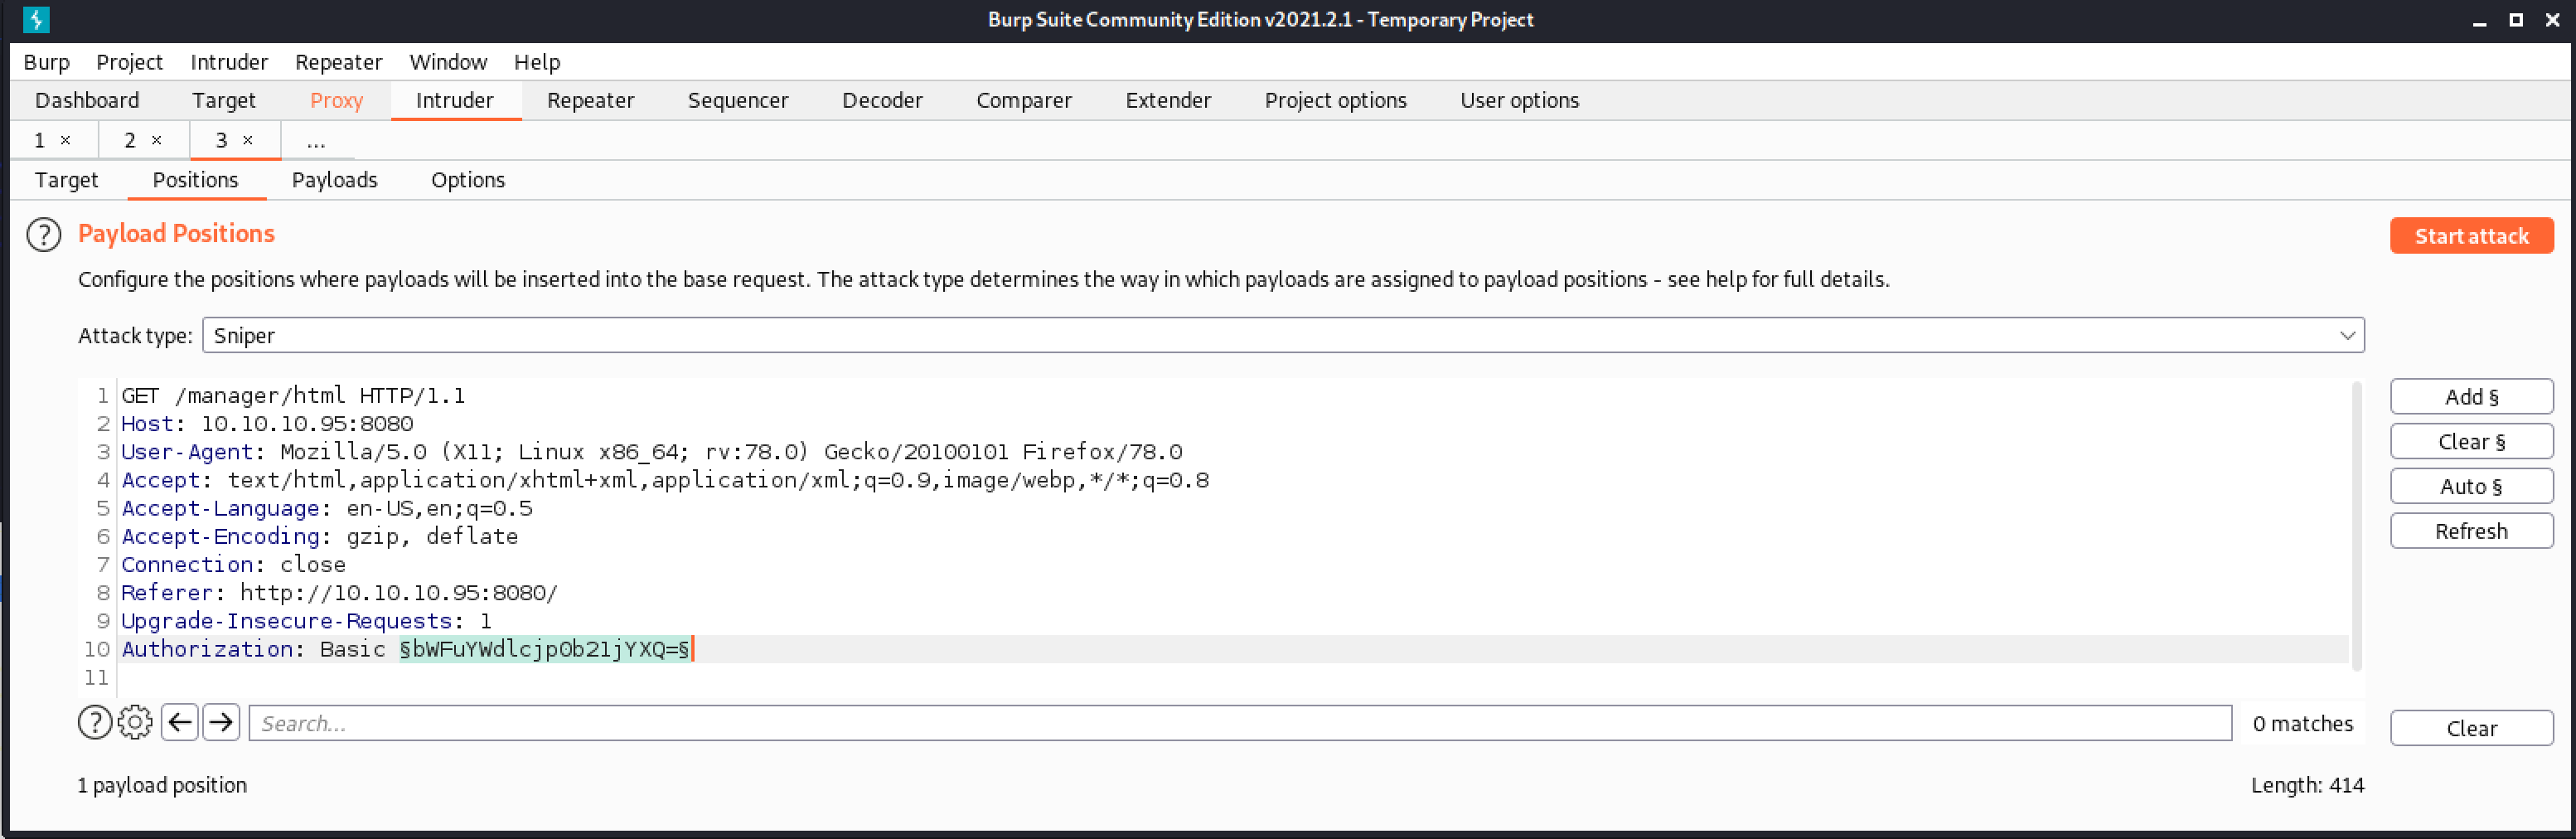Open the Options sub-tab
Image resolution: width=2576 pixels, height=839 pixels.
click(x=468, y=180)
